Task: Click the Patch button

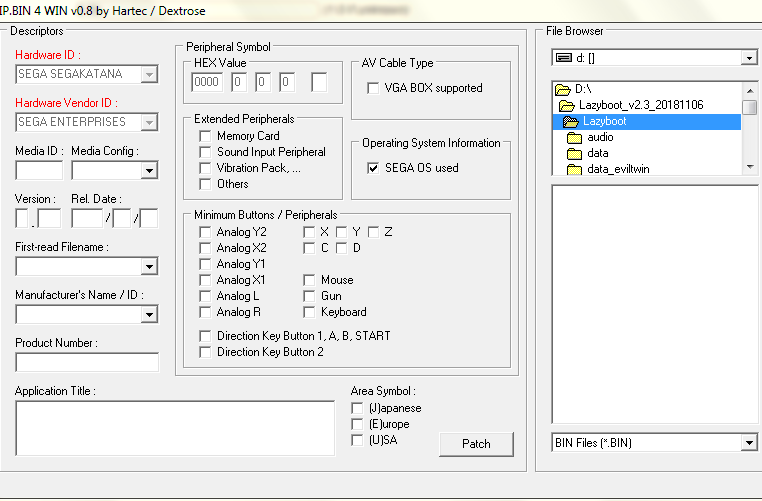Action: [476, 444]
